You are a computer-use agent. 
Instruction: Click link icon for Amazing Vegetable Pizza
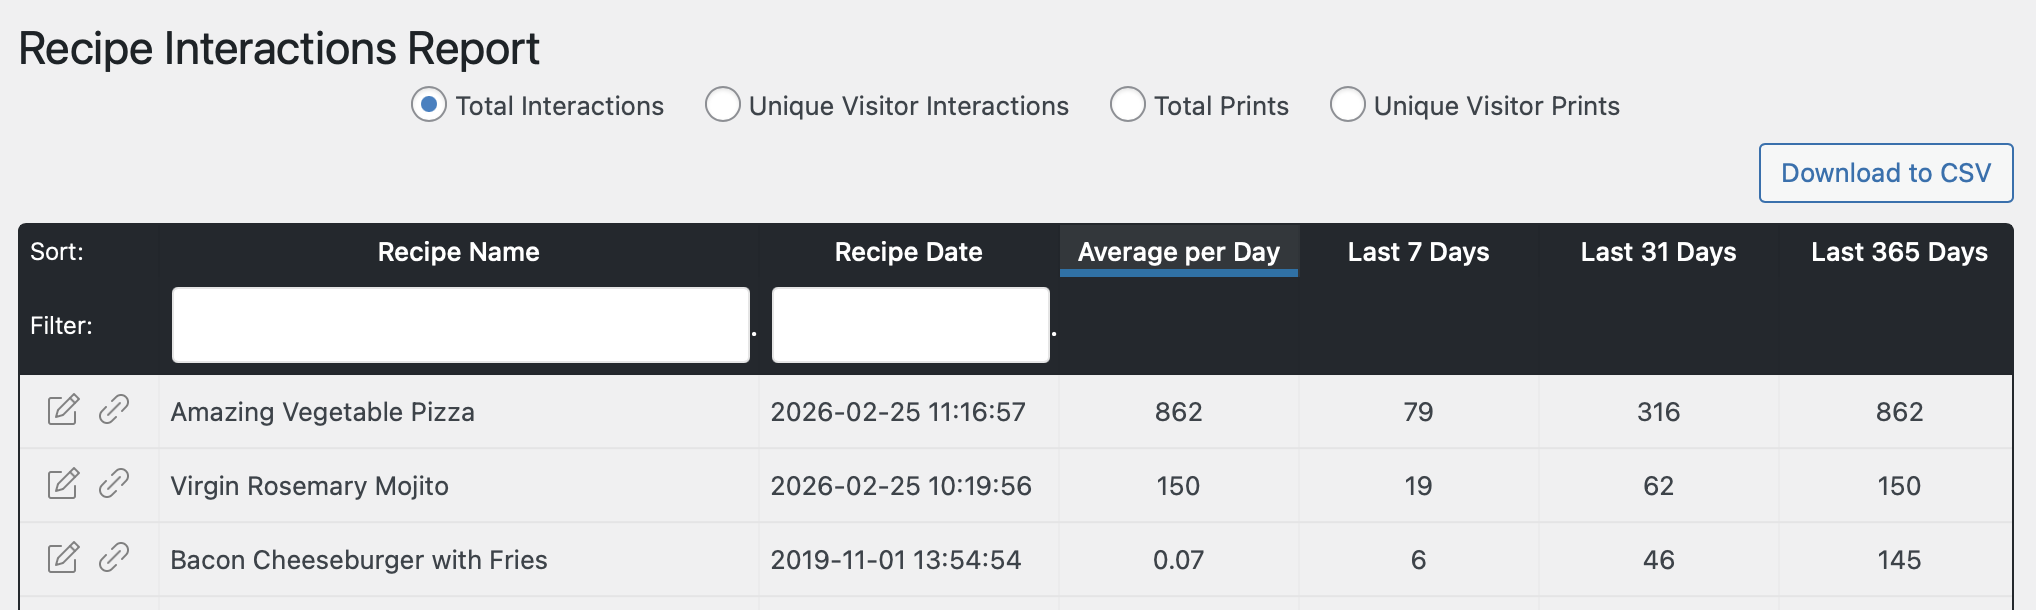pos(114,410)
